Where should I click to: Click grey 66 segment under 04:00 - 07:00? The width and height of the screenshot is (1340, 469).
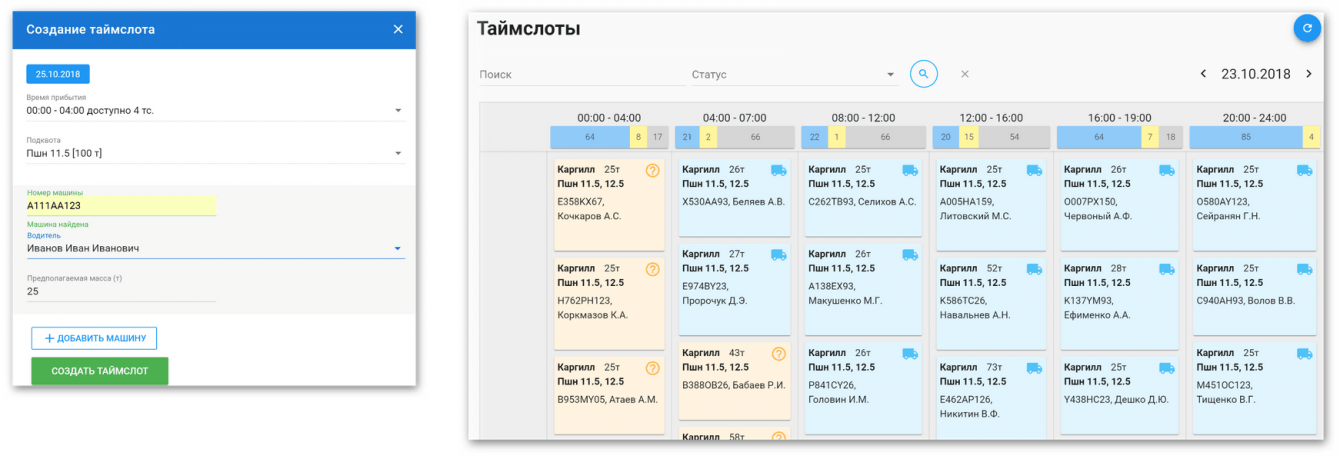point(755,137)
